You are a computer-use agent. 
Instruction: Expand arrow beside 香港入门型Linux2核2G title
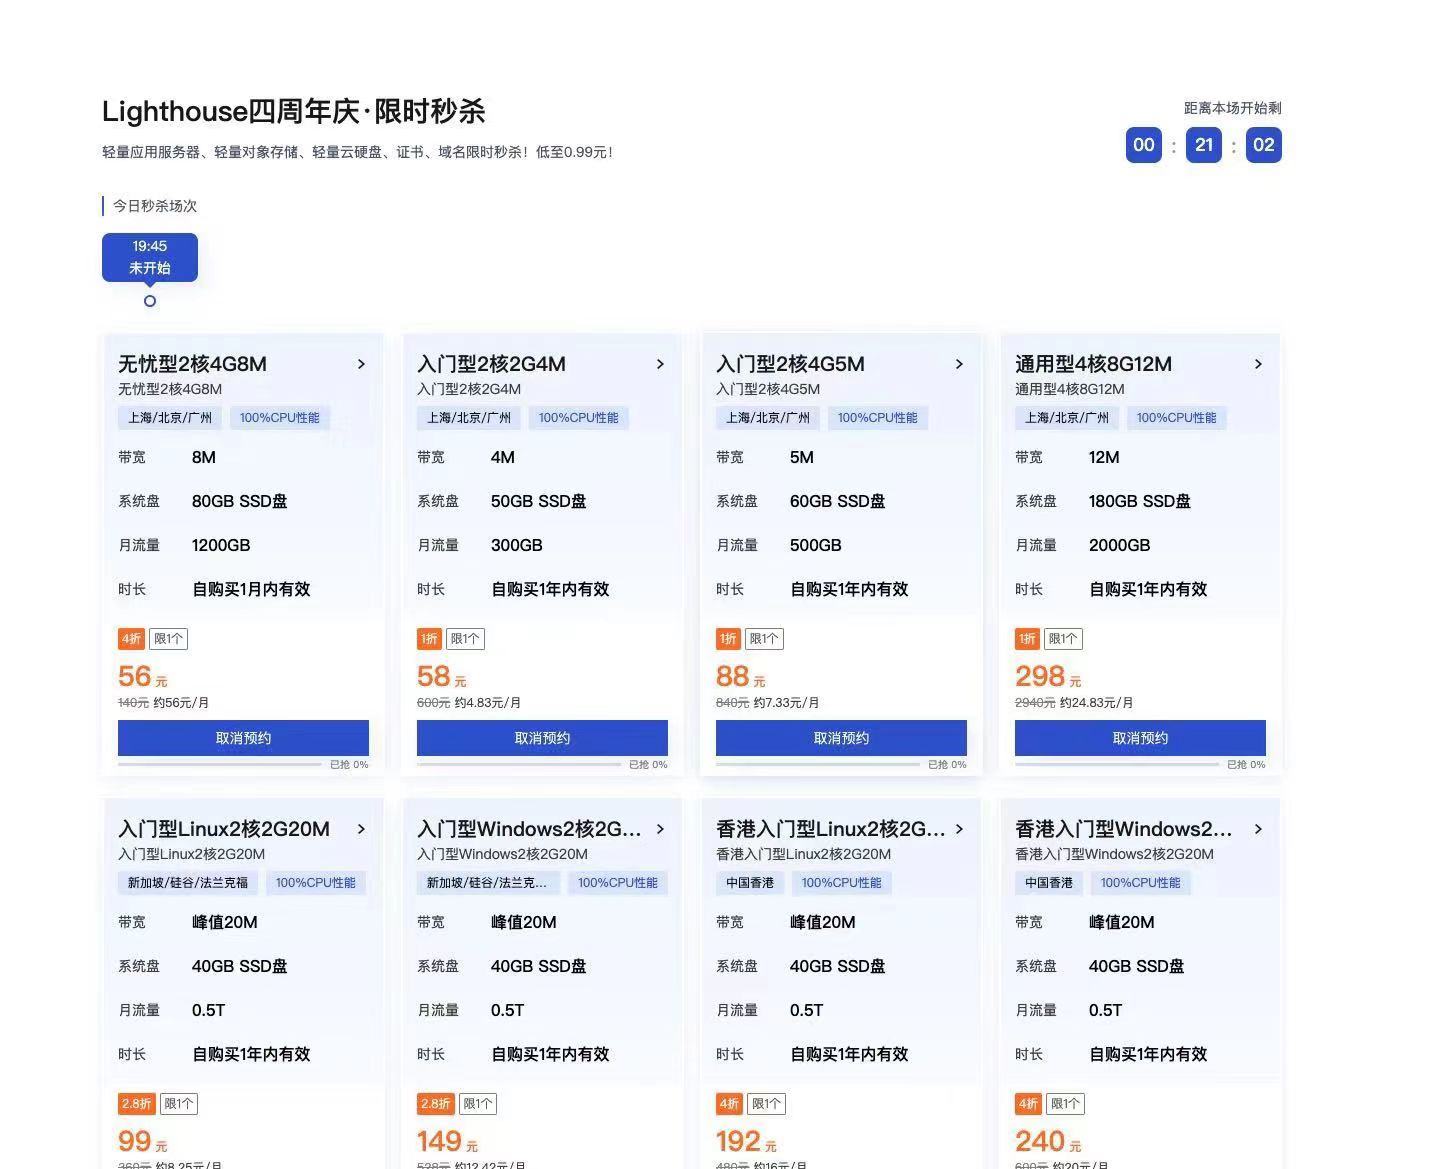pos(959,829)
